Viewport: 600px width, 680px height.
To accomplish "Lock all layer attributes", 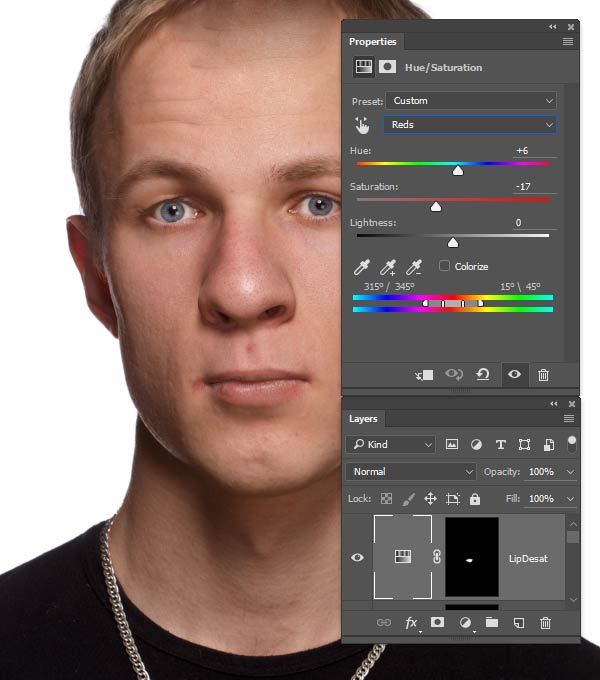I will (x=475, y=499).
